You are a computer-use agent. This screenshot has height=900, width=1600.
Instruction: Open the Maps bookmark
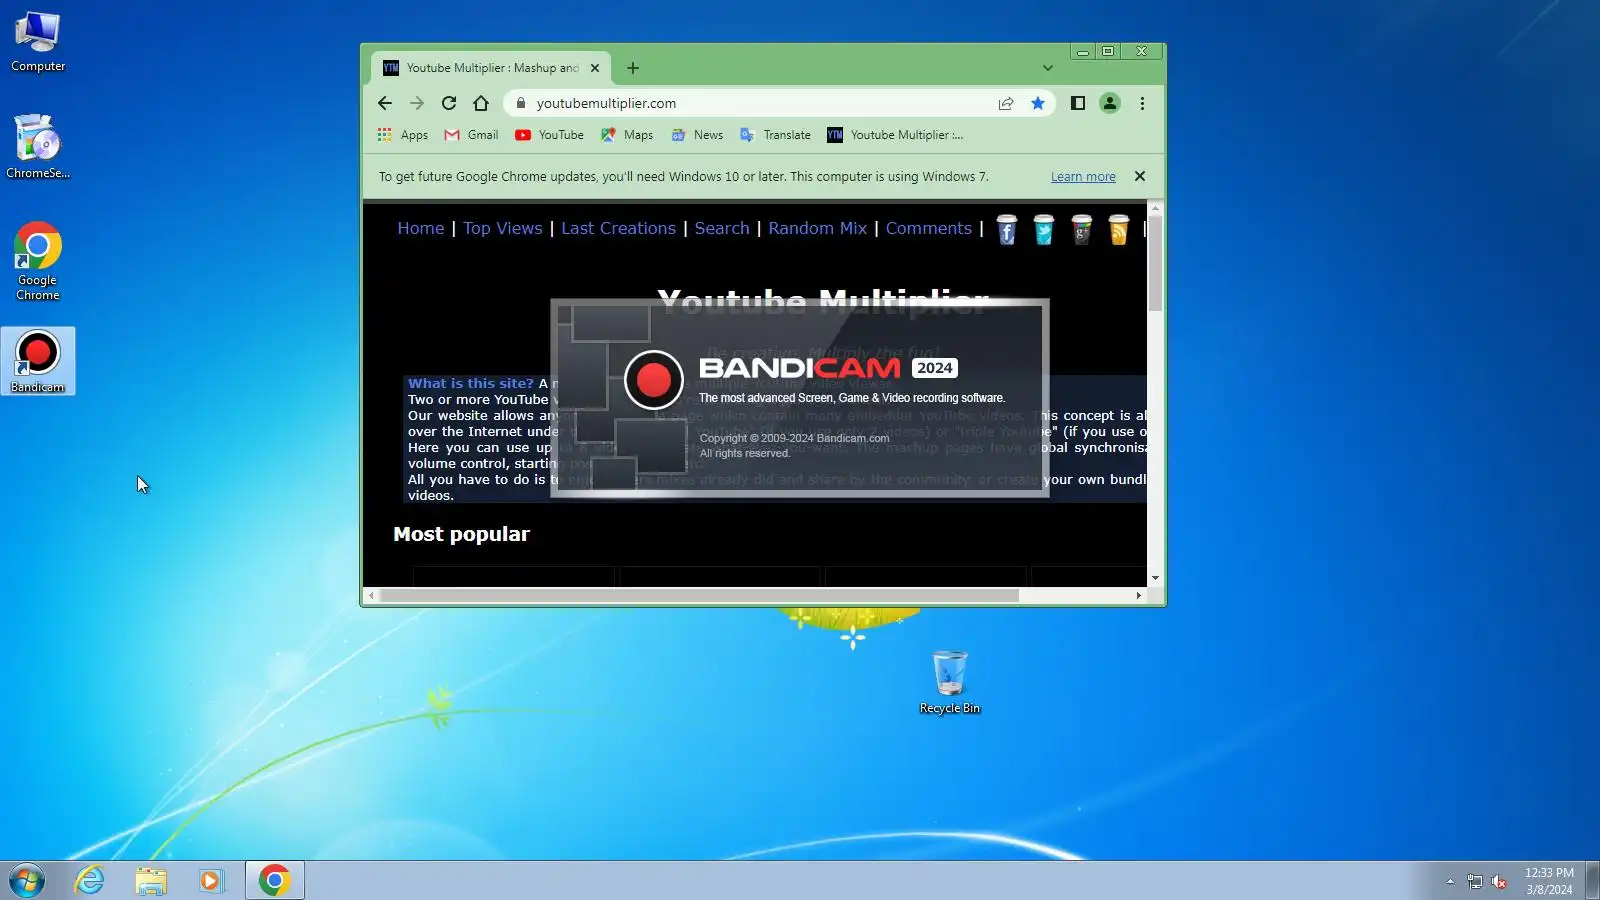[x=627, y=135]
